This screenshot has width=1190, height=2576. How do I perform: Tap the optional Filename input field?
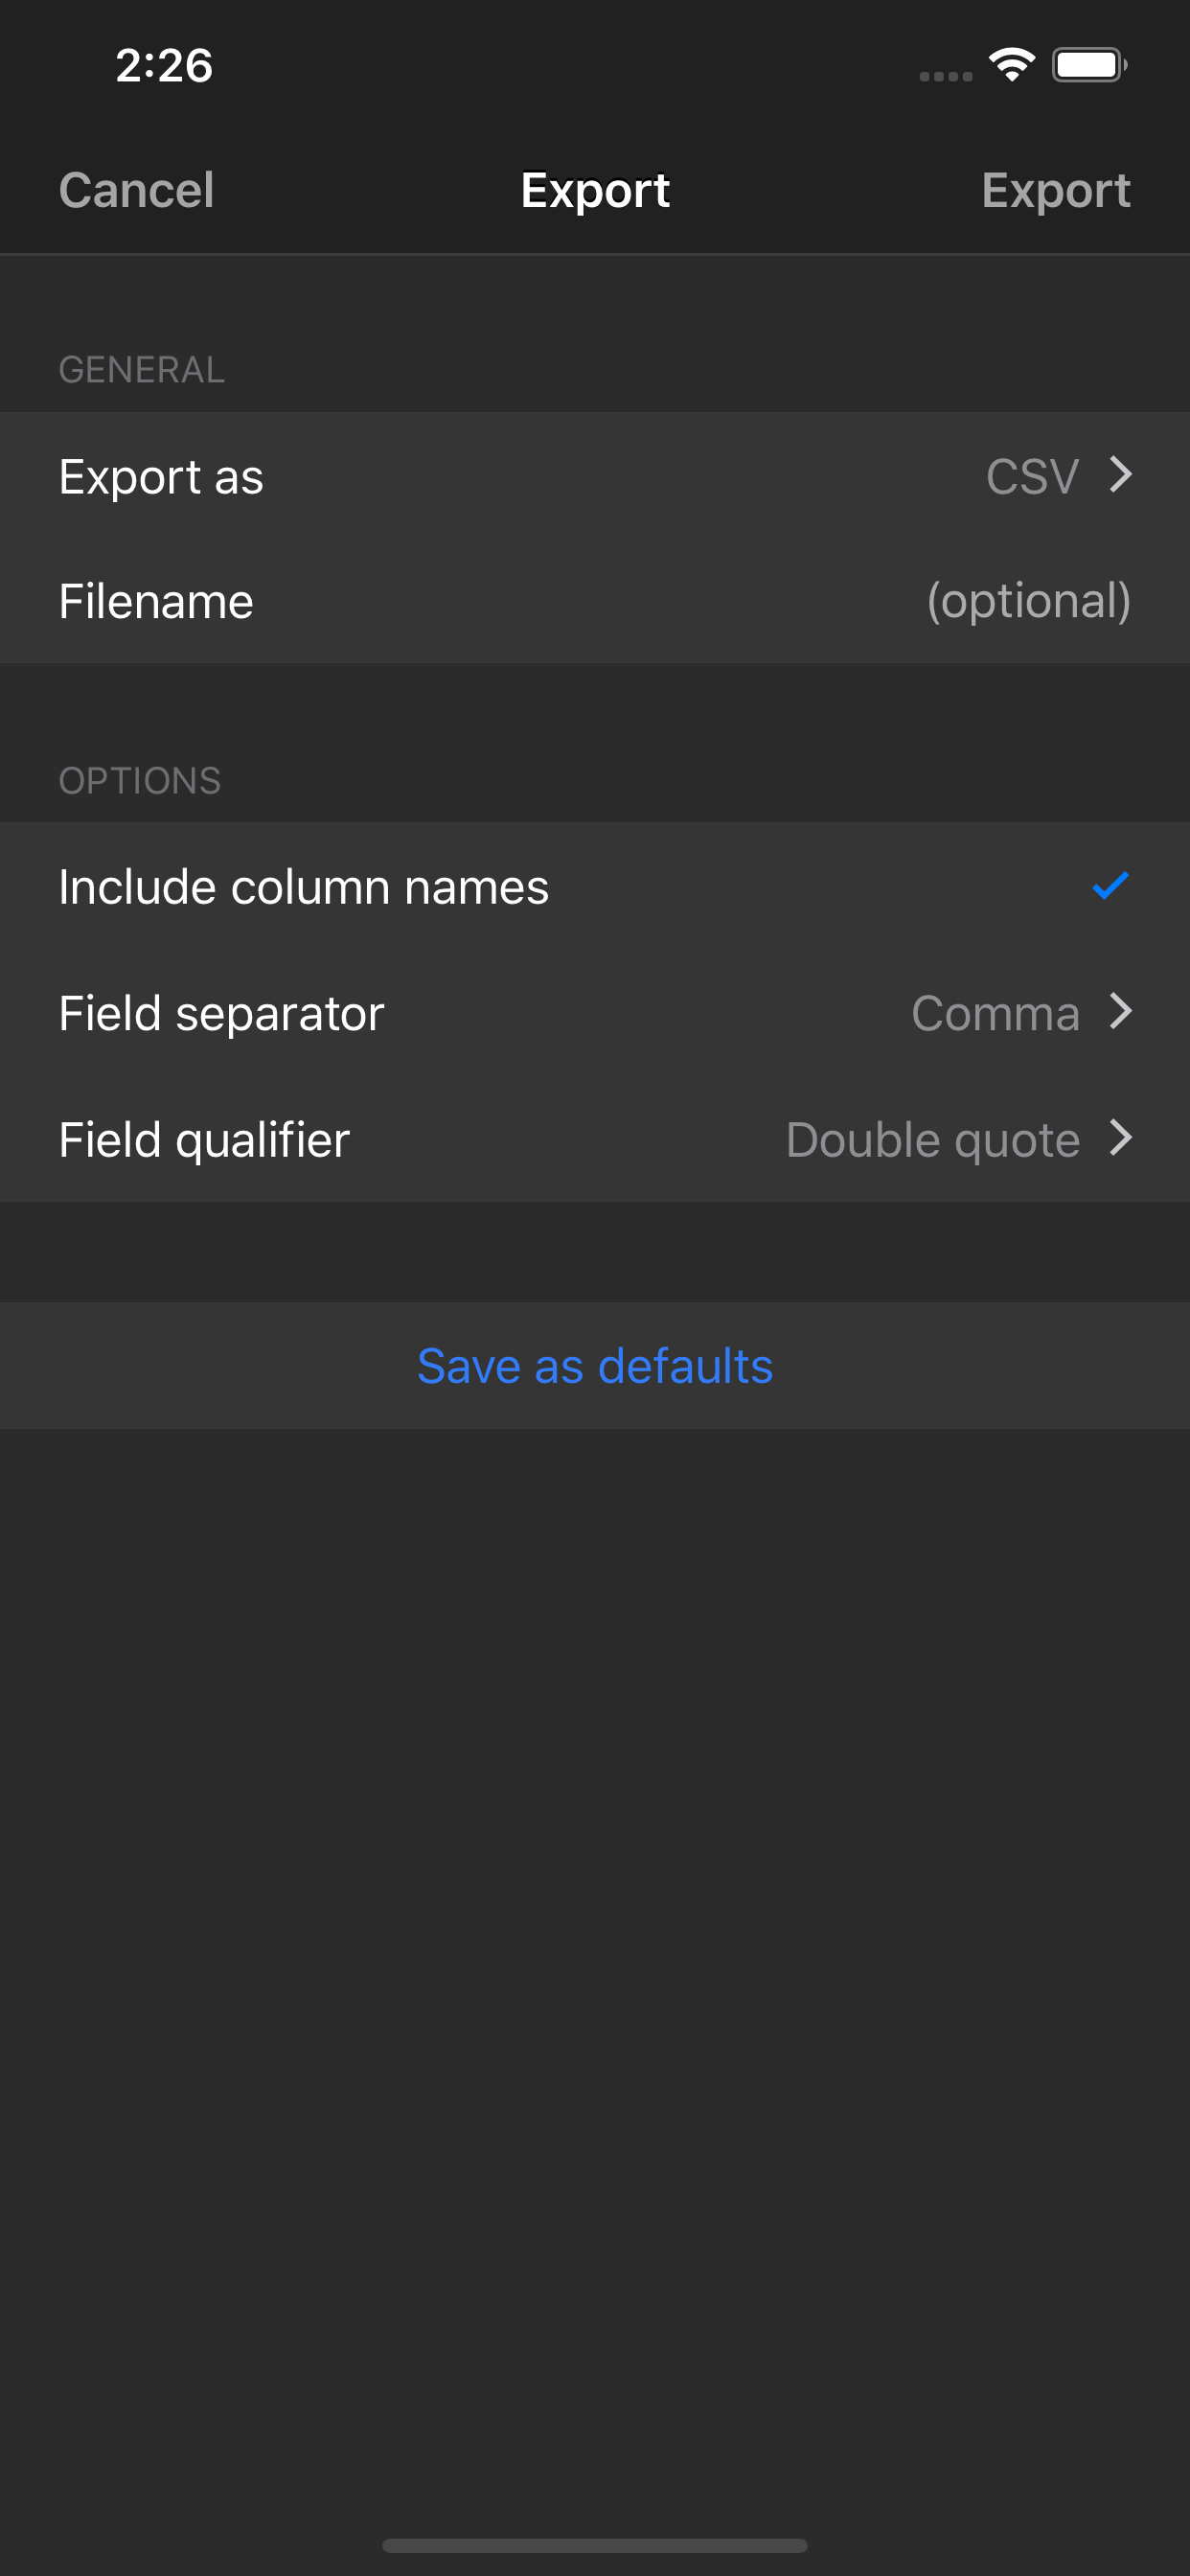[x=1028, y=601]
